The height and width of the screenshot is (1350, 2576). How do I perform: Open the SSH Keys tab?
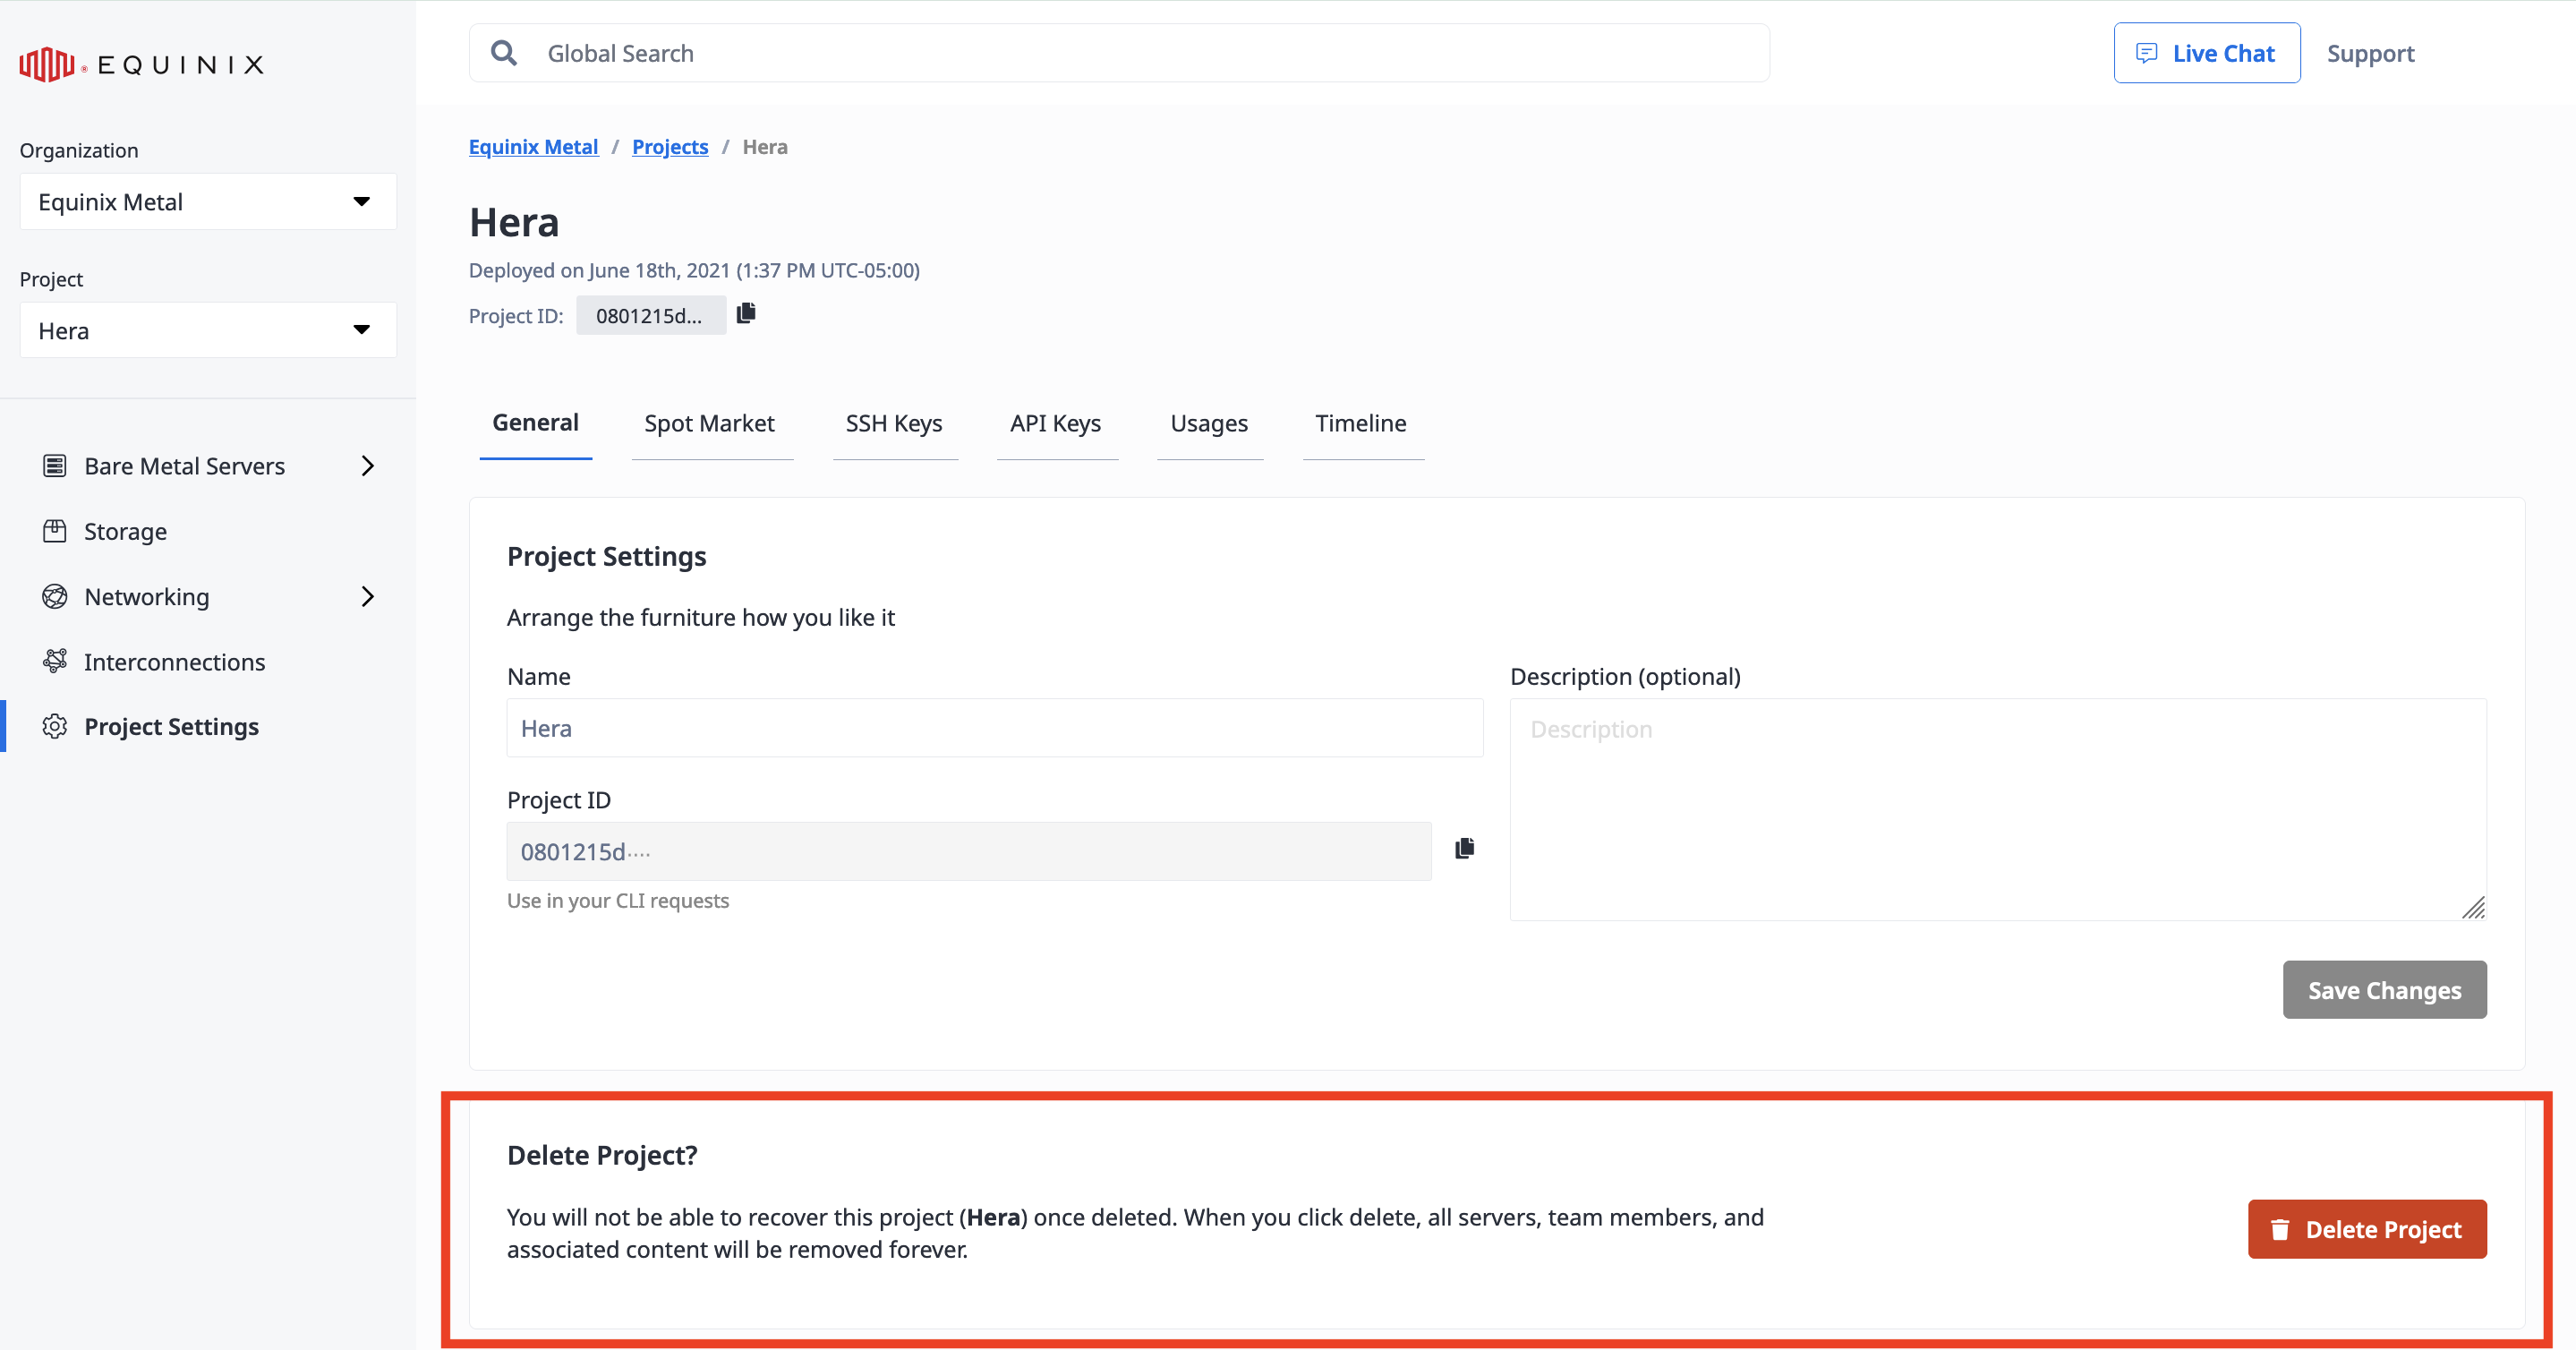click(894, 424)
